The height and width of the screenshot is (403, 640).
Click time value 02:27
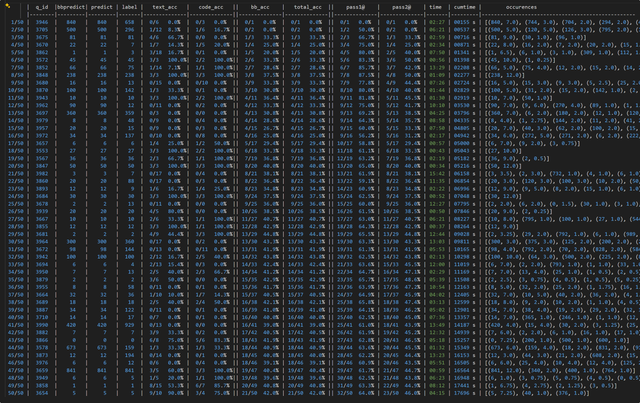click(436, 22)
